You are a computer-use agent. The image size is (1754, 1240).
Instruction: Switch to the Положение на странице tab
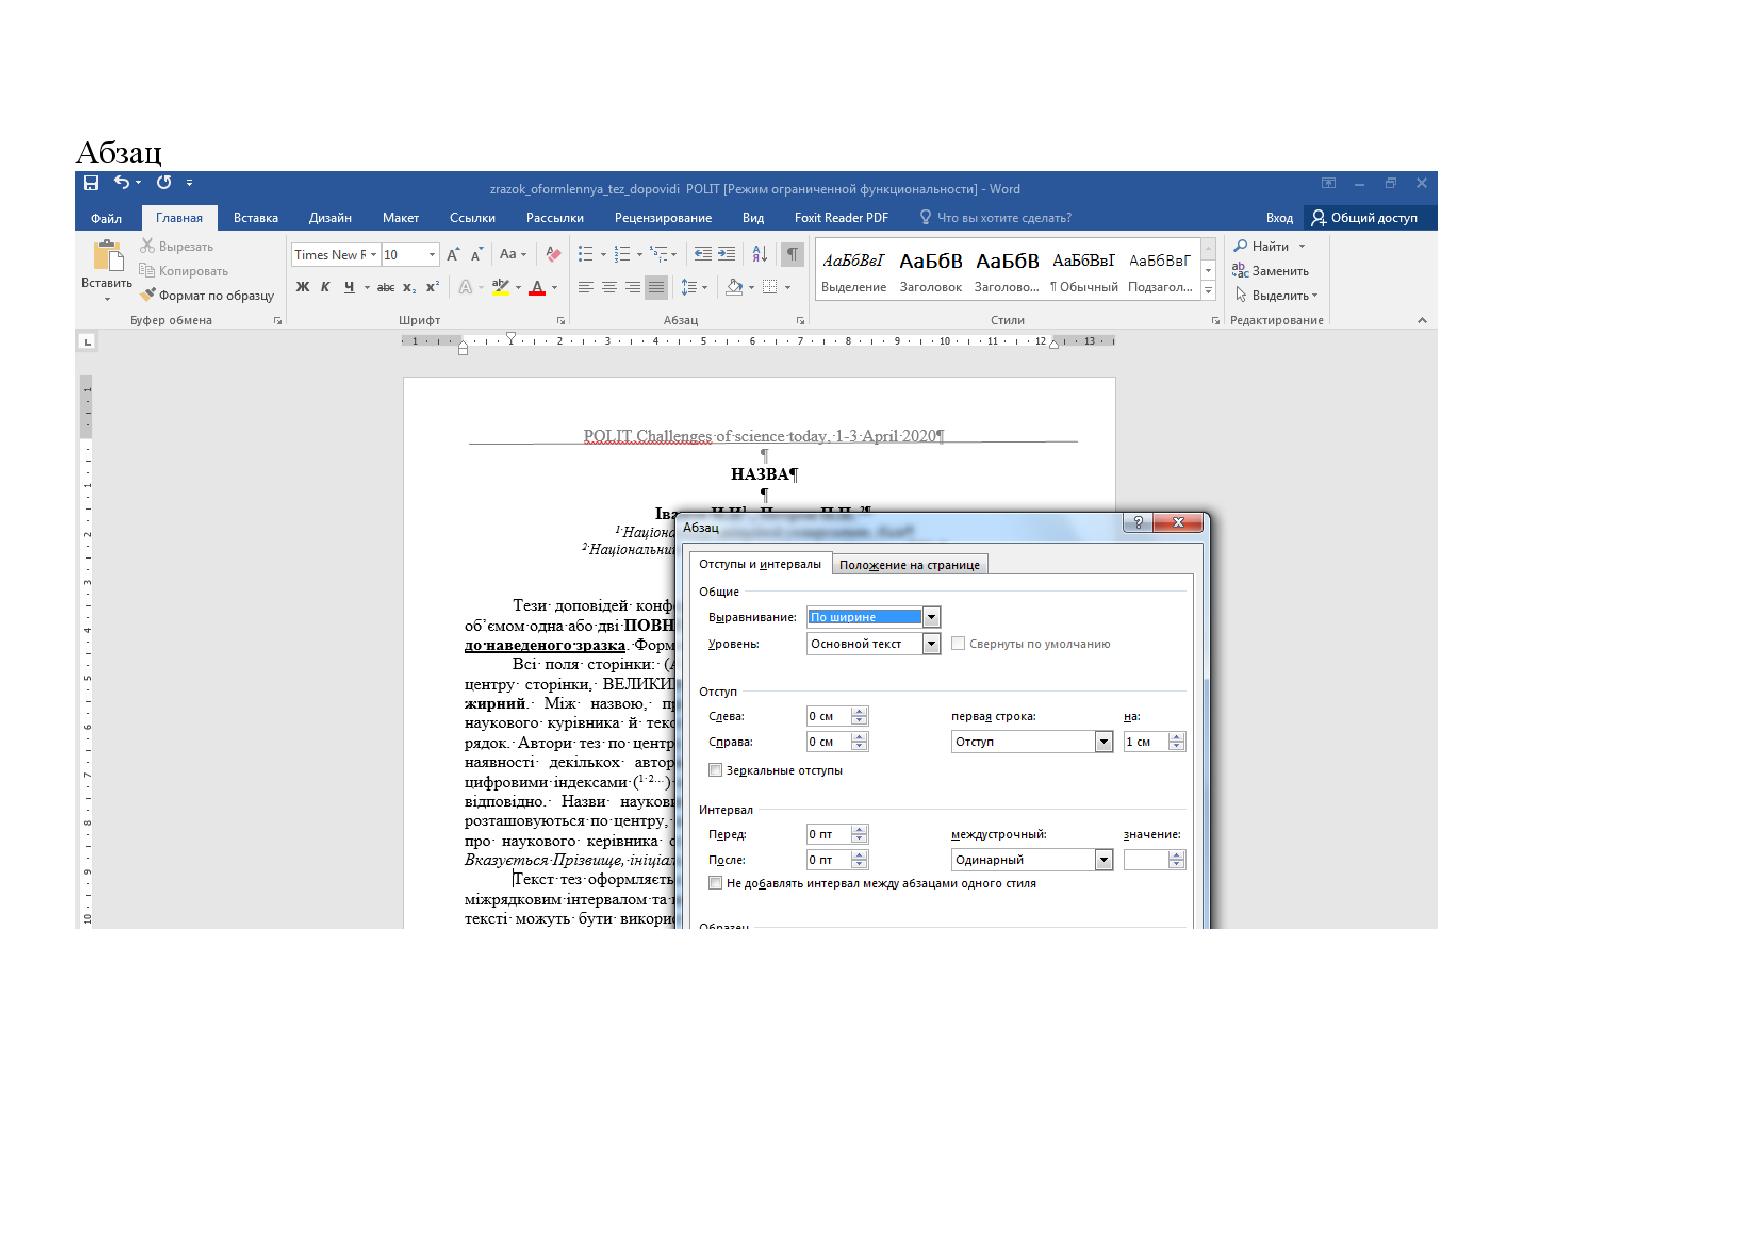coord(909,565)
